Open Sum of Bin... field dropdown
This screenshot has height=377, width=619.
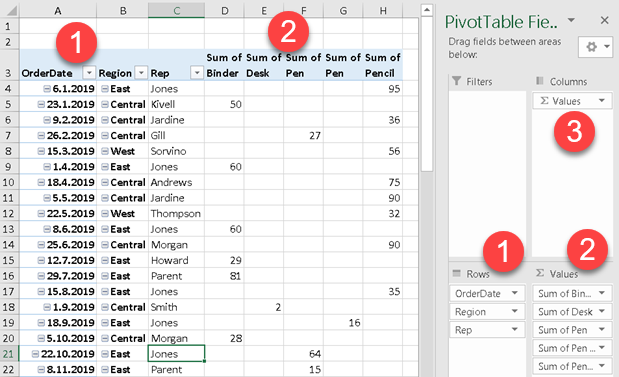click(x=602, y=293)
